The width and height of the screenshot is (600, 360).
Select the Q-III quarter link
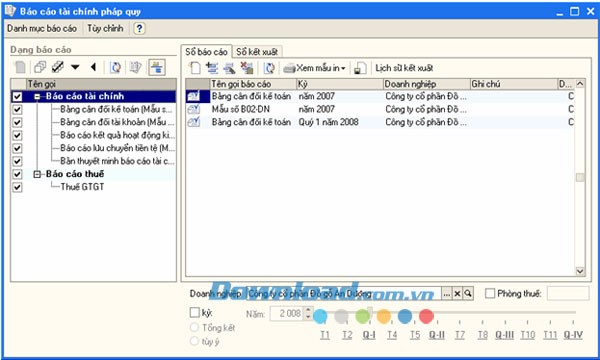(504, 335)
